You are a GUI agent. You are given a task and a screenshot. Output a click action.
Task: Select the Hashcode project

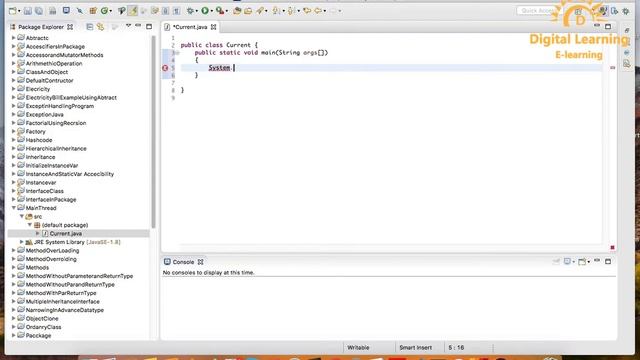click(38, 140)
